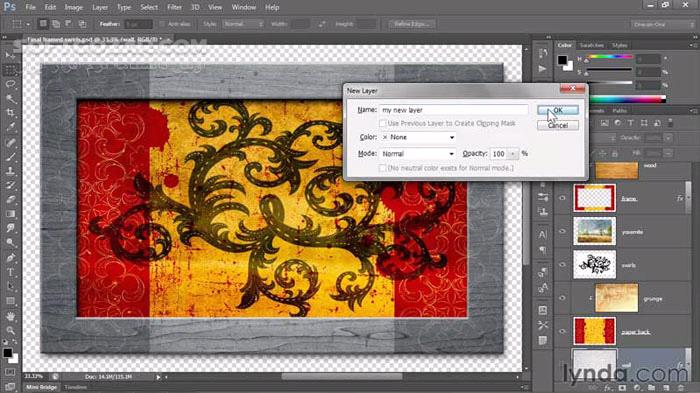Select the Quick Selection tool

10,98
